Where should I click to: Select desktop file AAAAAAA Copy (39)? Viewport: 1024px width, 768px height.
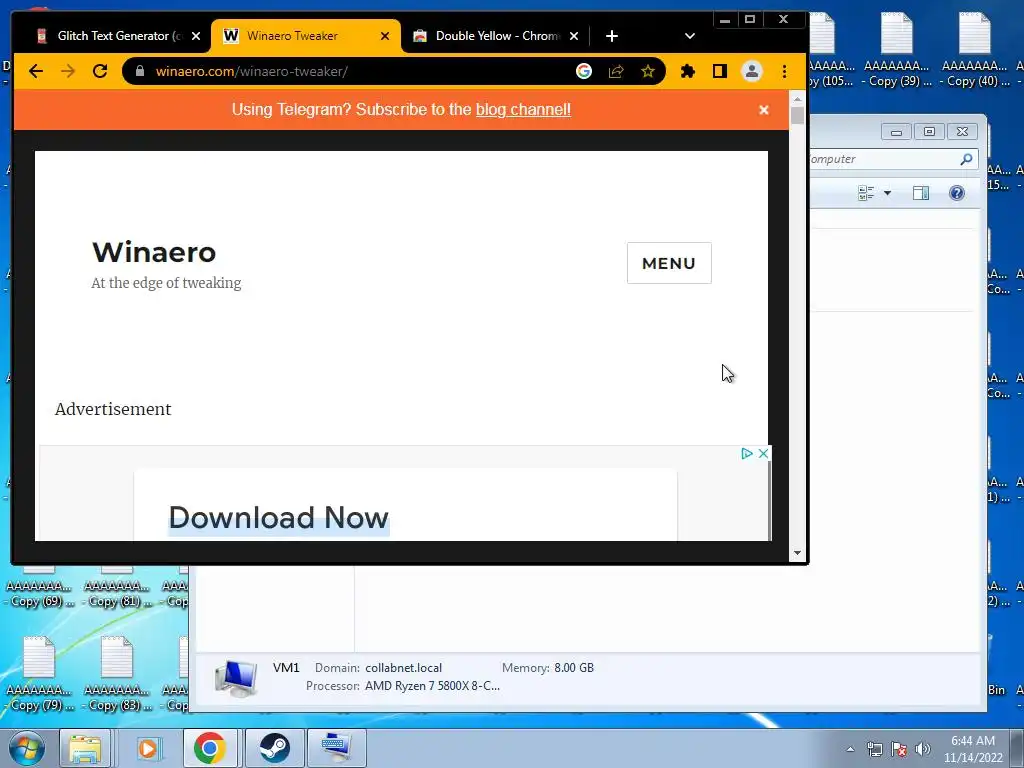[x=897, y=51]
